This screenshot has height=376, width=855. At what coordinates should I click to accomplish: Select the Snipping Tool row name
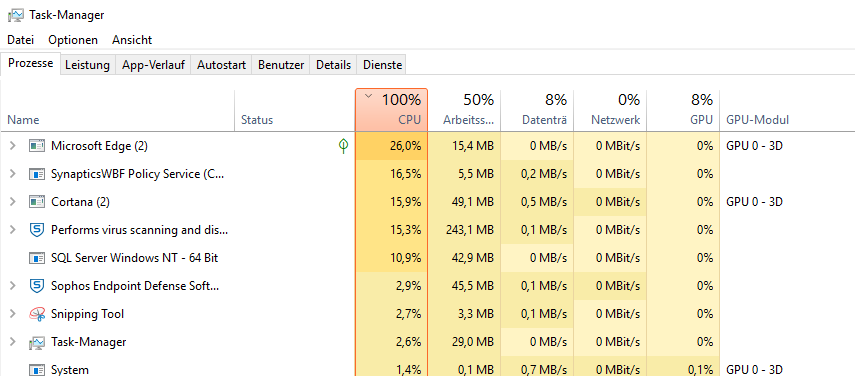tap(87, 314)
